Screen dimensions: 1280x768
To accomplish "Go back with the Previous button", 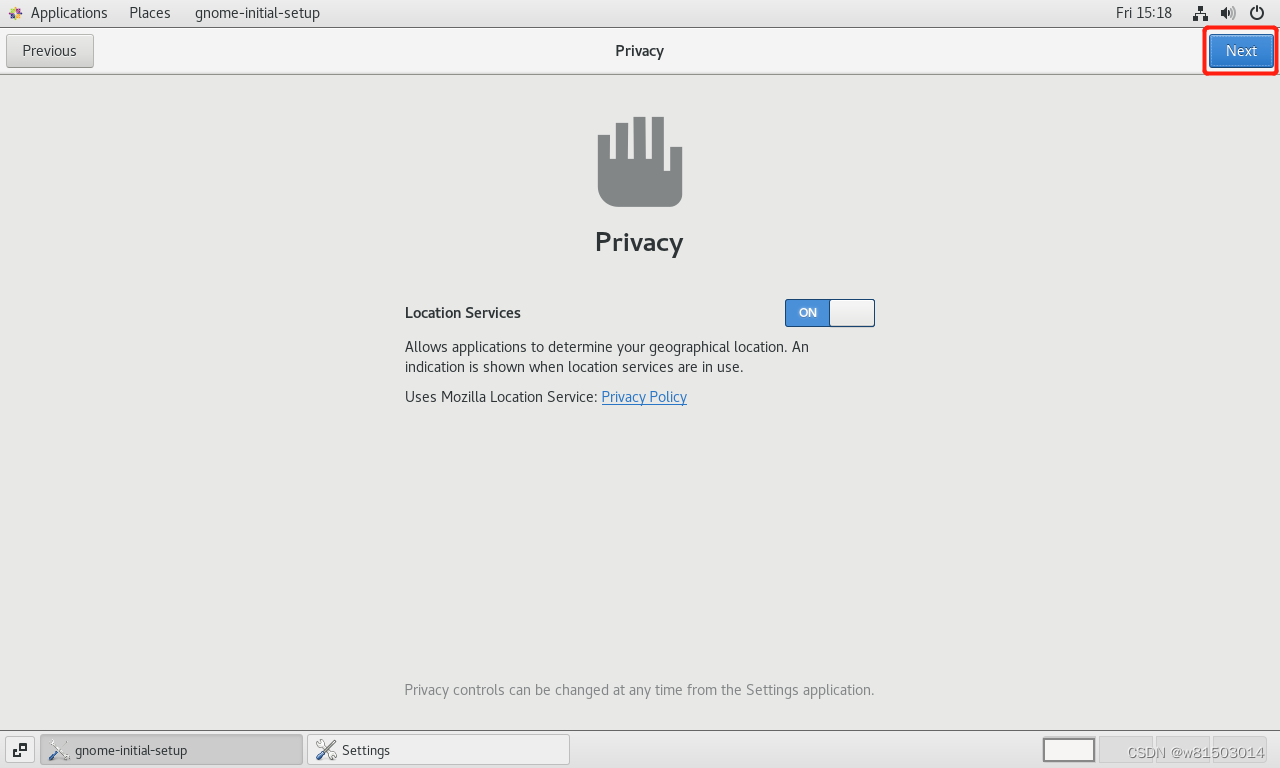I will (50, 51).
